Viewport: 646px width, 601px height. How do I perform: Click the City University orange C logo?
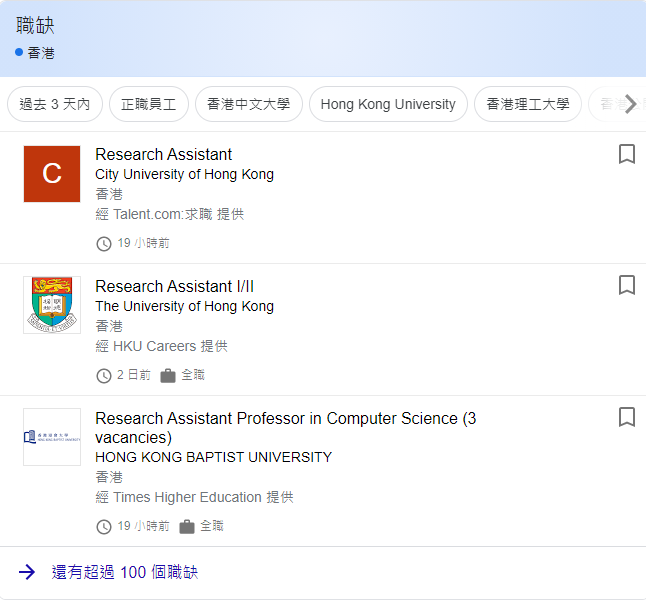pyautogui.click(x=52, y=174)
